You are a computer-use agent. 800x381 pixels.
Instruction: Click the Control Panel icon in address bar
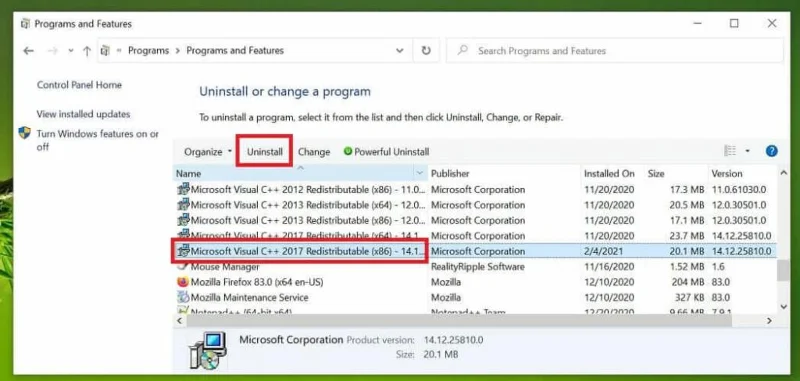click(105, 50)
